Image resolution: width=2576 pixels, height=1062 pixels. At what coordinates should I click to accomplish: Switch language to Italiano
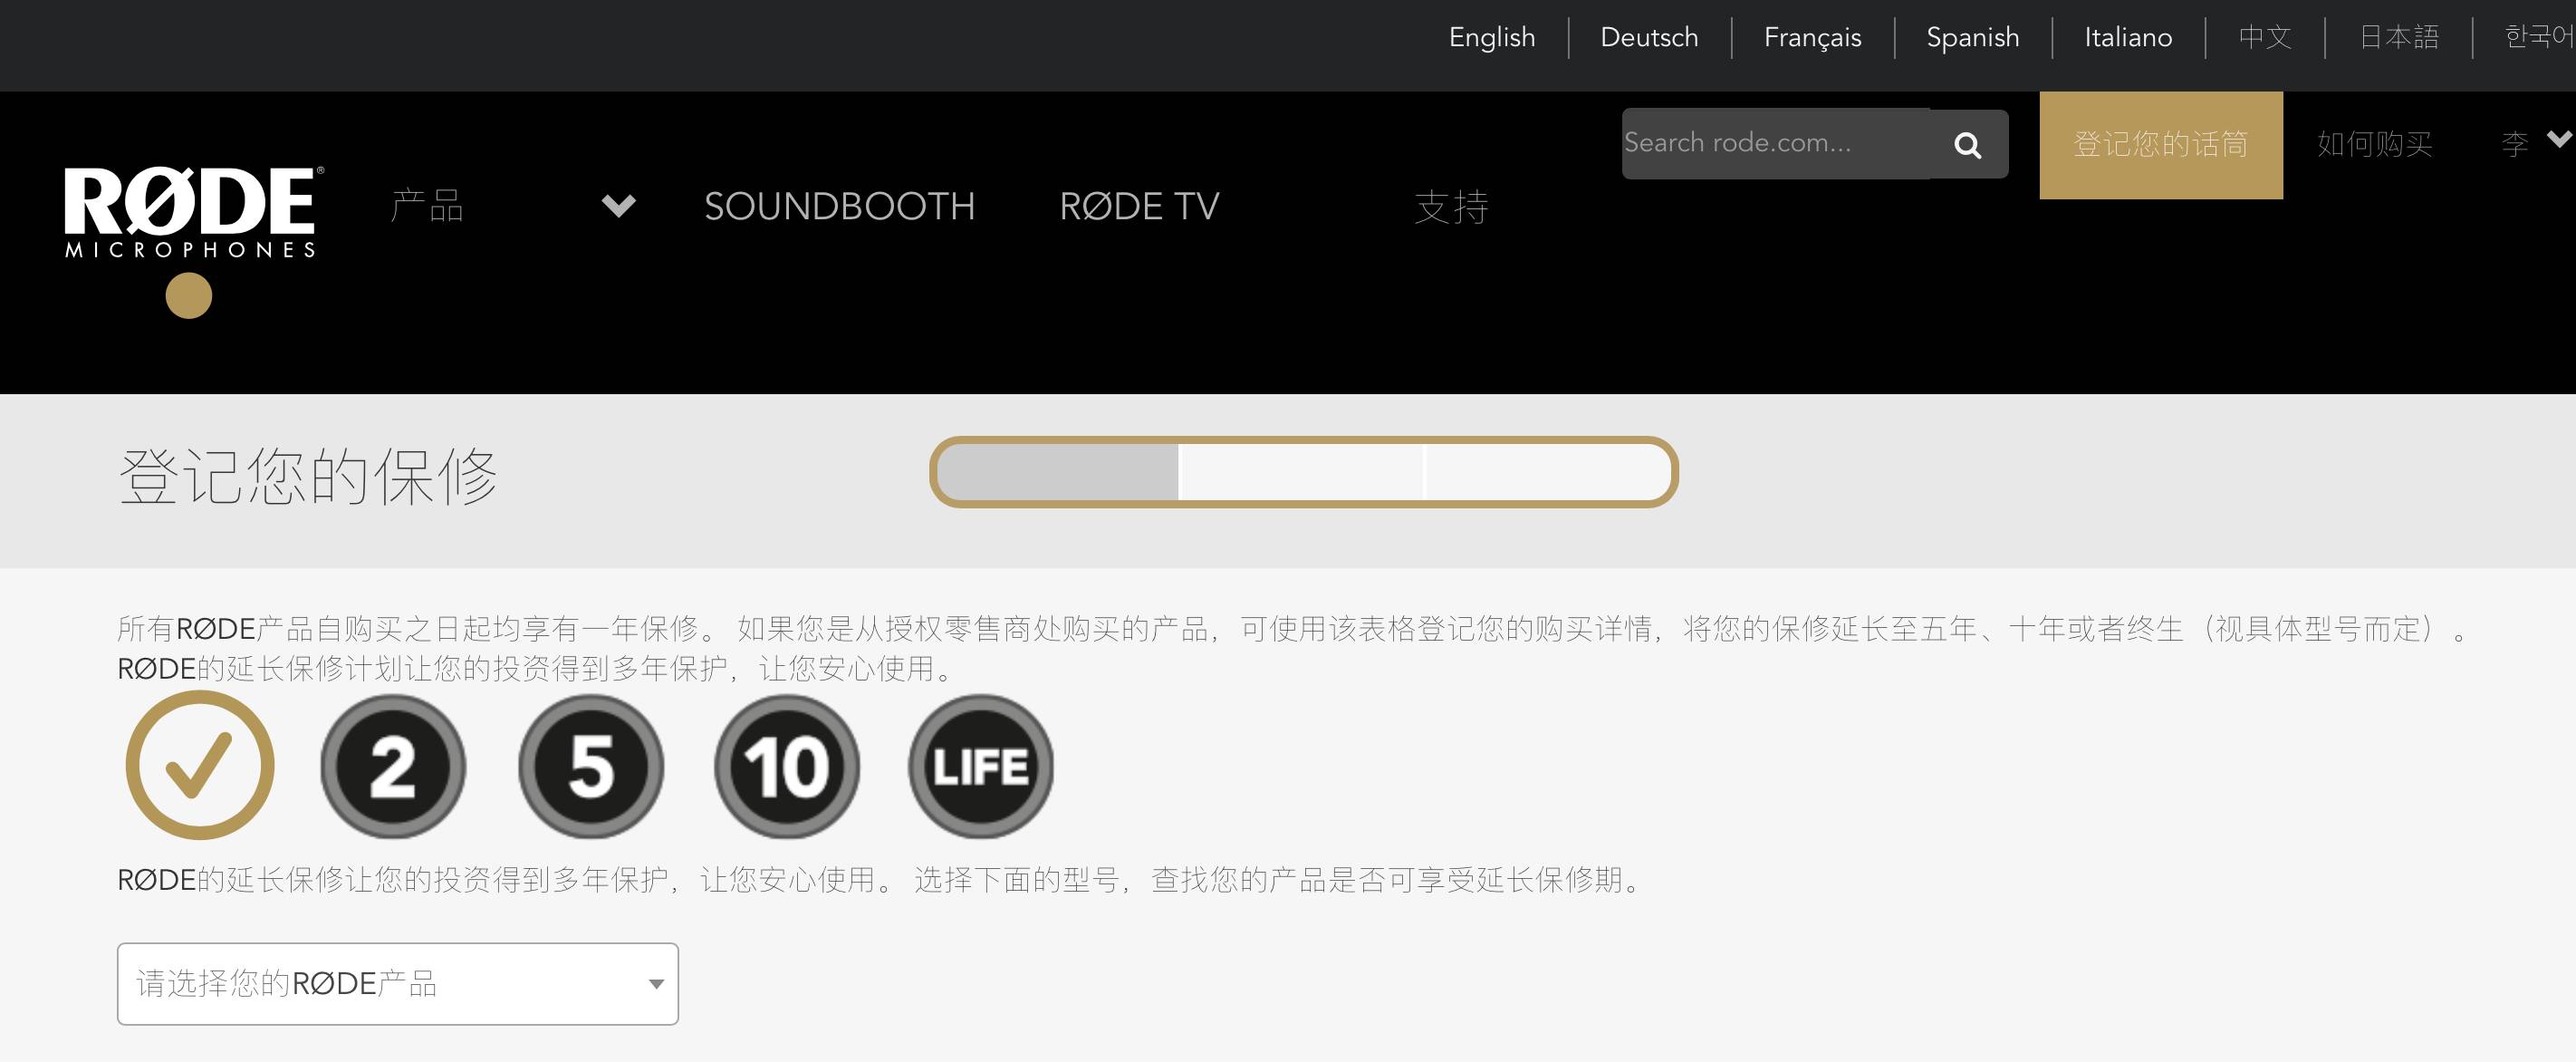point(2128,37)
